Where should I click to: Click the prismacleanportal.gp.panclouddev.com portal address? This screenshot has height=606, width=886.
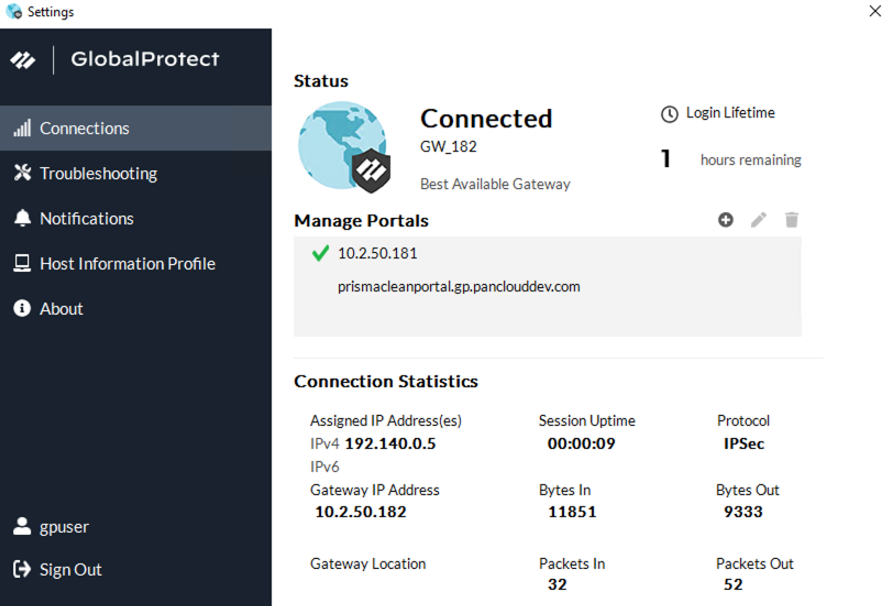coord(459,287)
